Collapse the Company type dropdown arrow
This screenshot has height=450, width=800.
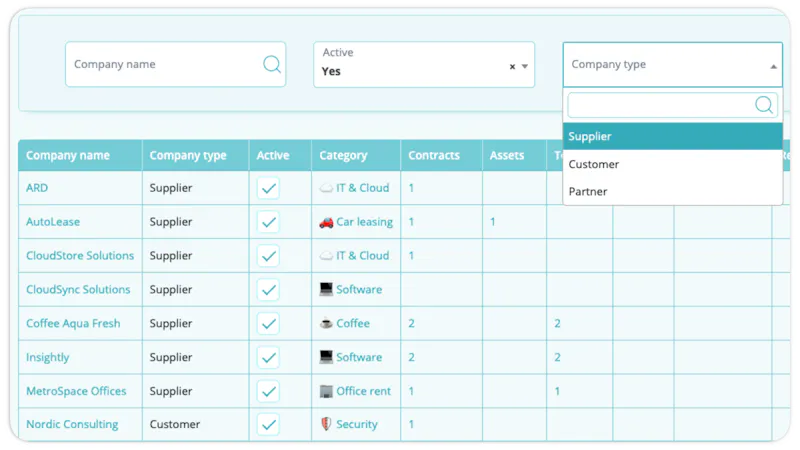(x=773, y=66)
